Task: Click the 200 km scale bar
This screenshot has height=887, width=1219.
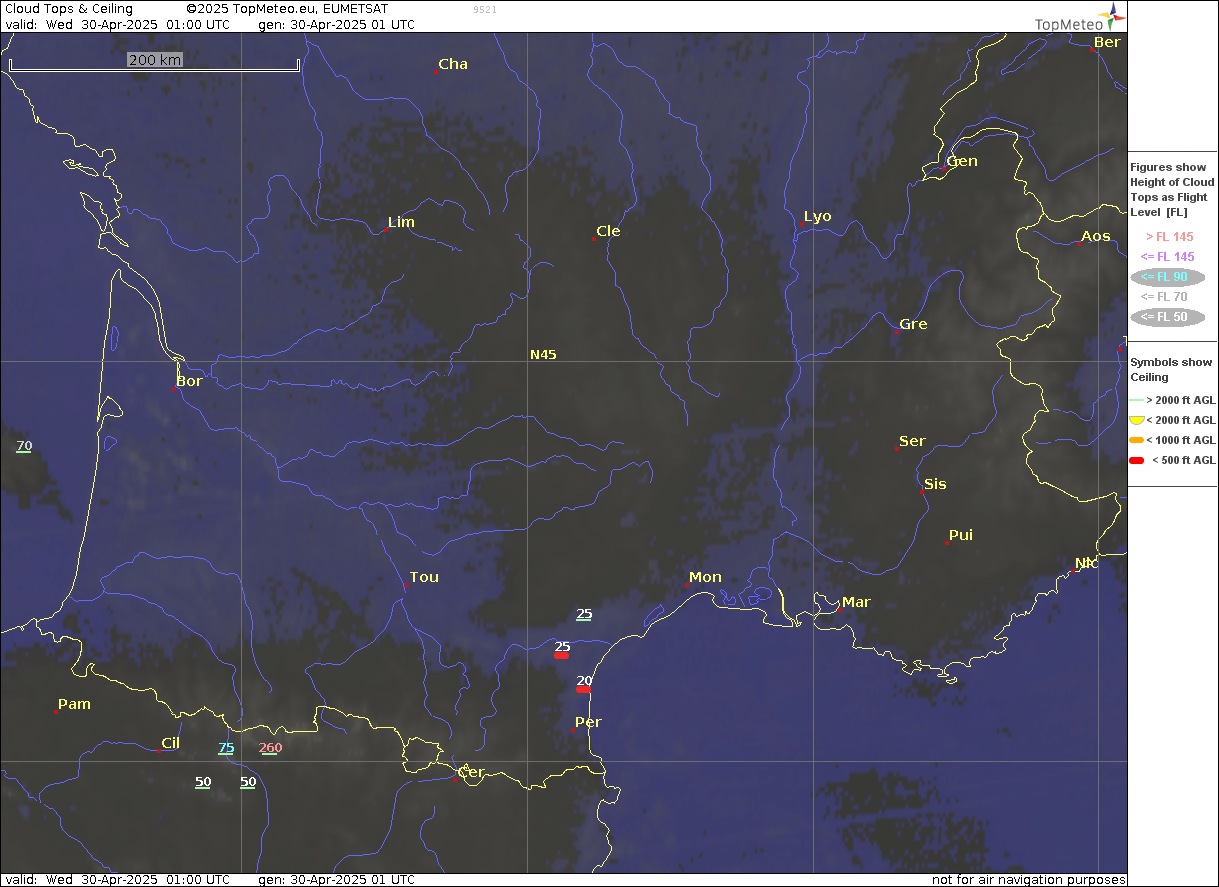Action: pyautogui.click(x=155, y=61)
